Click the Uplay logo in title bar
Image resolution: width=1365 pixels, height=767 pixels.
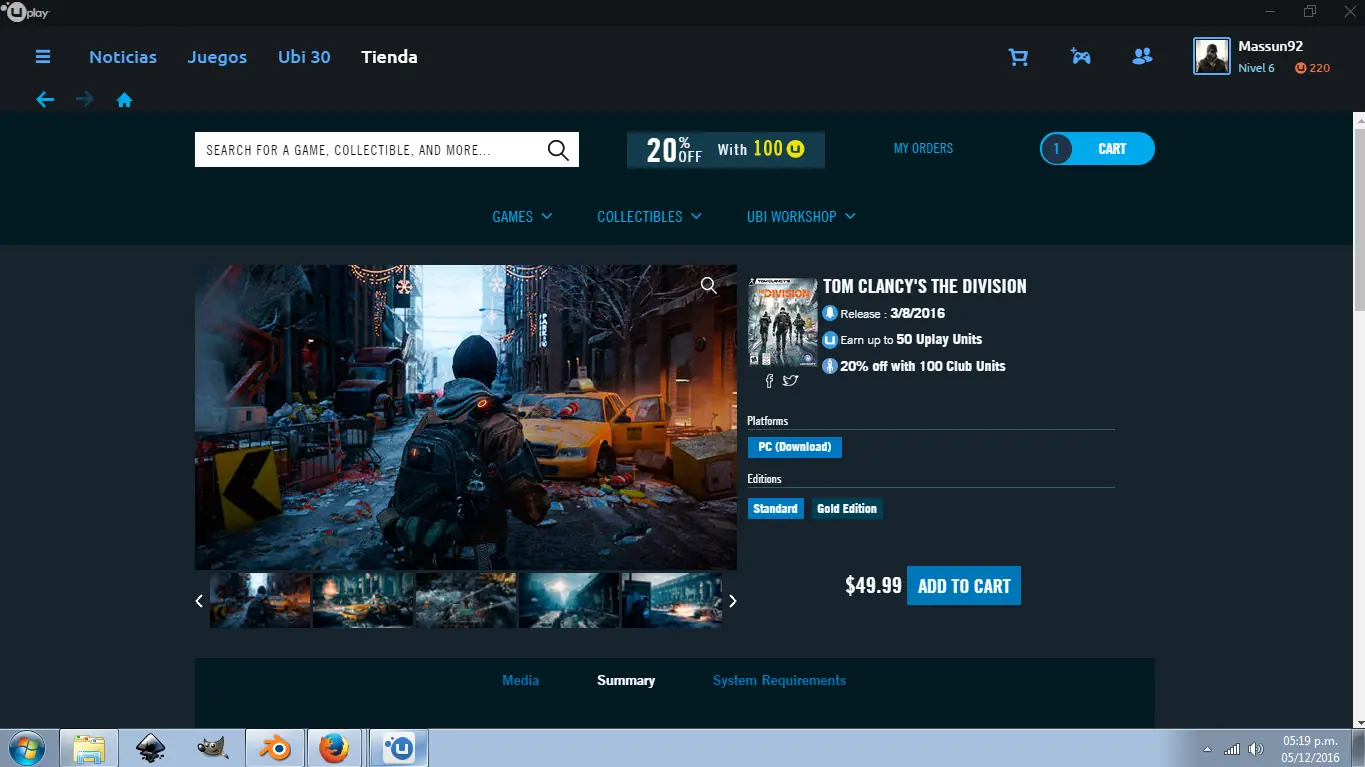click(27, 12)
